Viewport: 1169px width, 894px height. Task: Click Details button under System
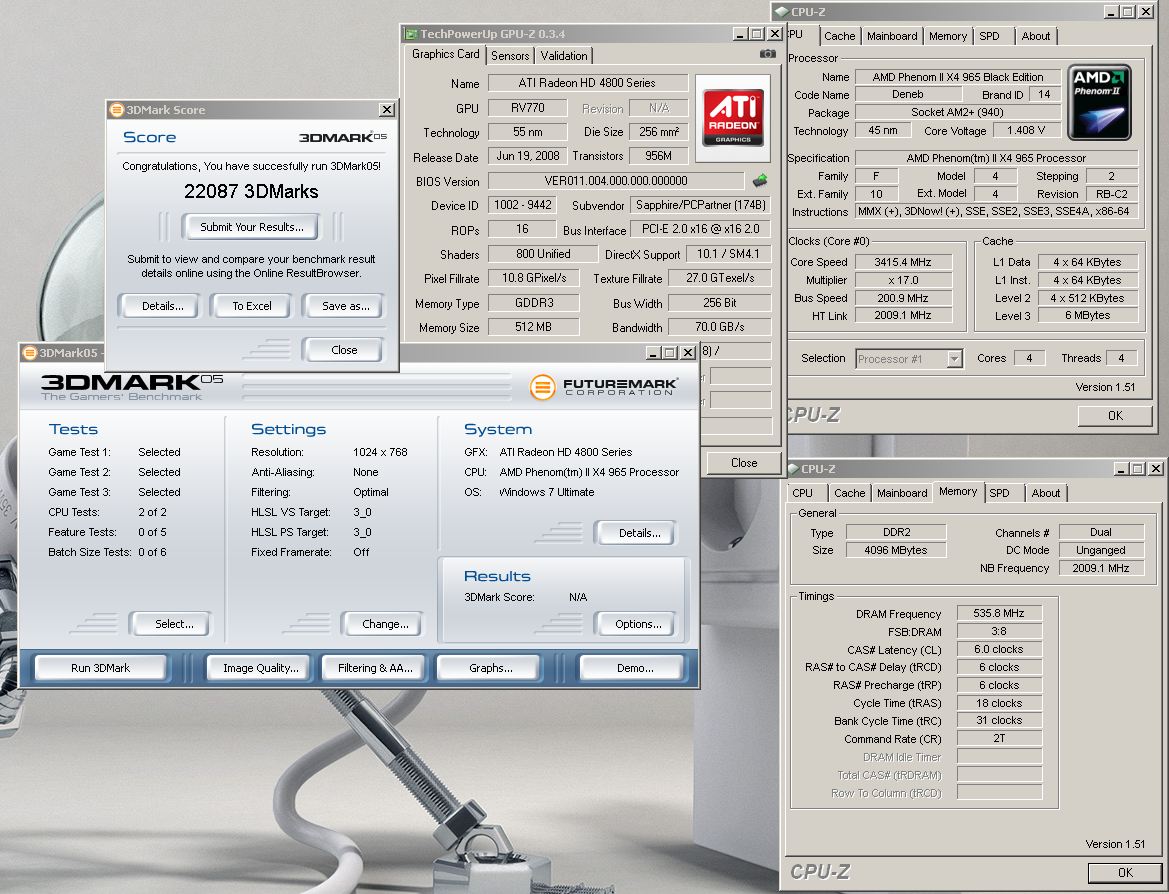pos(638,533)
